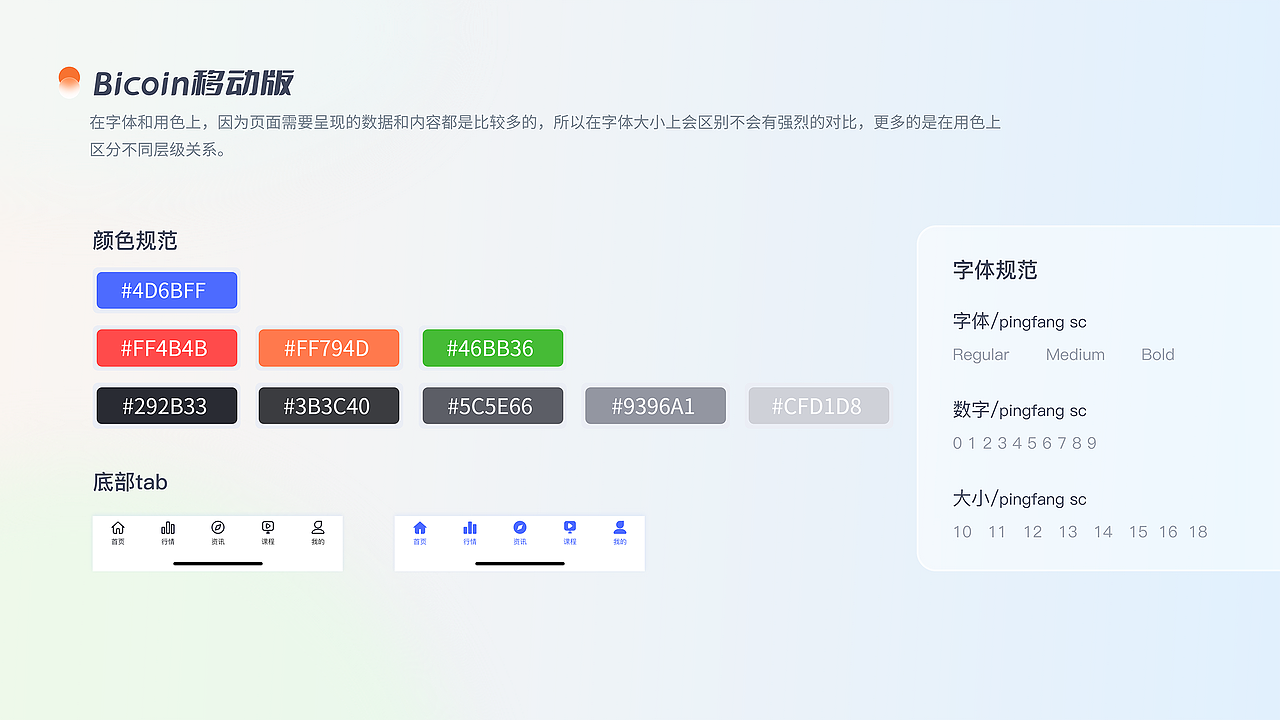The width and height of the screenshot is (1280, 720).
Task: Select the #292B33 dark color swatch
Action: [166, 406]
